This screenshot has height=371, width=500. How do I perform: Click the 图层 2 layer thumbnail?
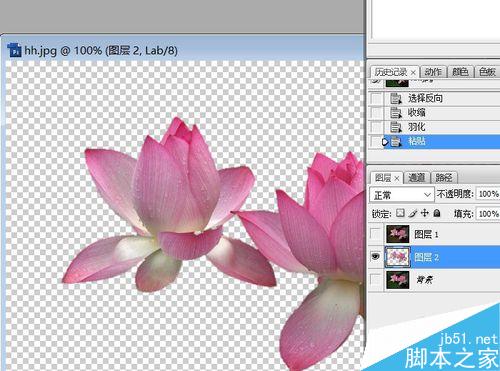(x=398, y=257)
